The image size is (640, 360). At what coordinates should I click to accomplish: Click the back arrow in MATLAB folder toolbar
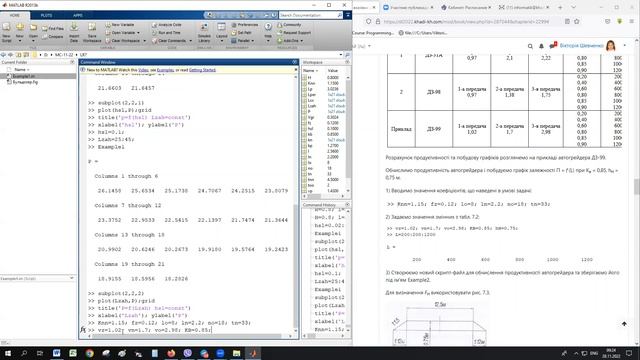(3, 55)
